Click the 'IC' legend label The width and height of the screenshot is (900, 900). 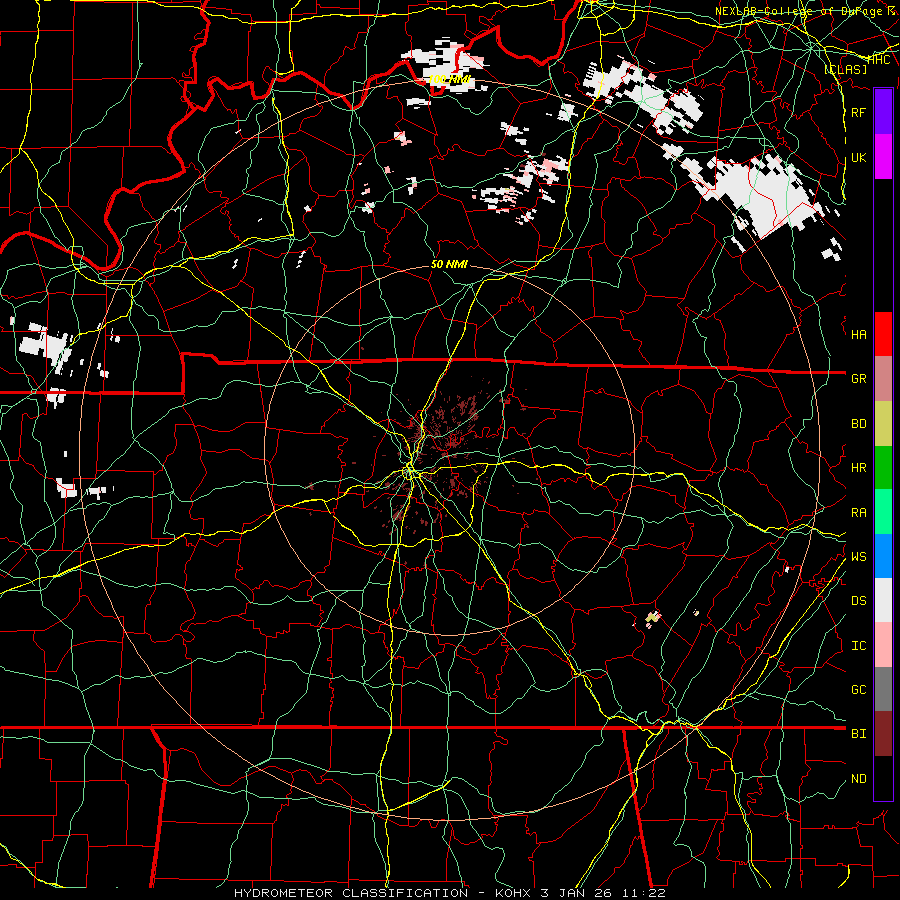coord(858,646)
